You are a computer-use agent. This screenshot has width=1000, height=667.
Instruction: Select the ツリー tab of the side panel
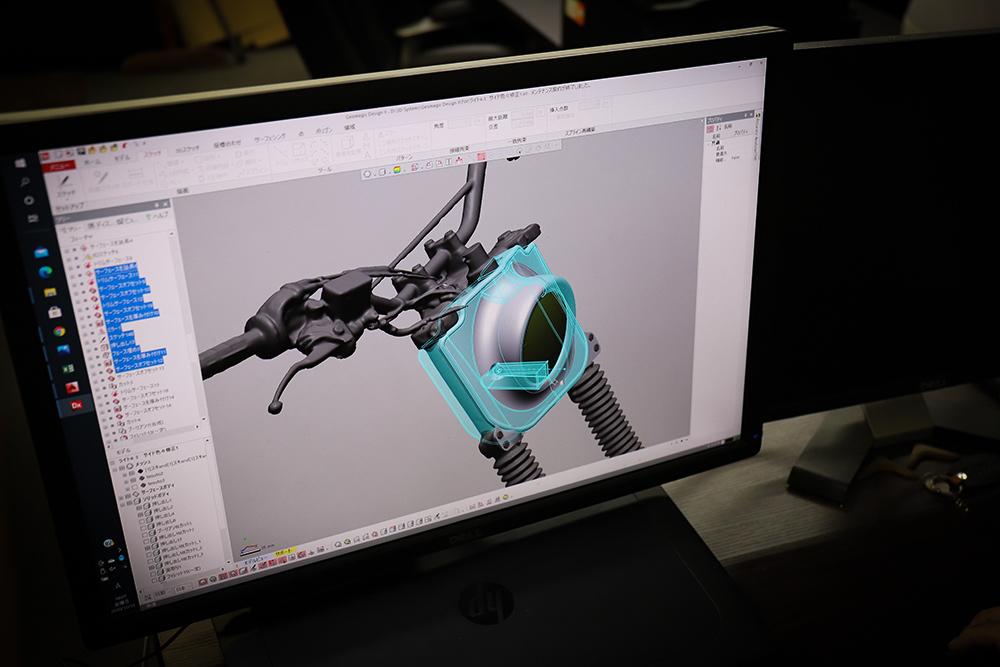(70, 228)
